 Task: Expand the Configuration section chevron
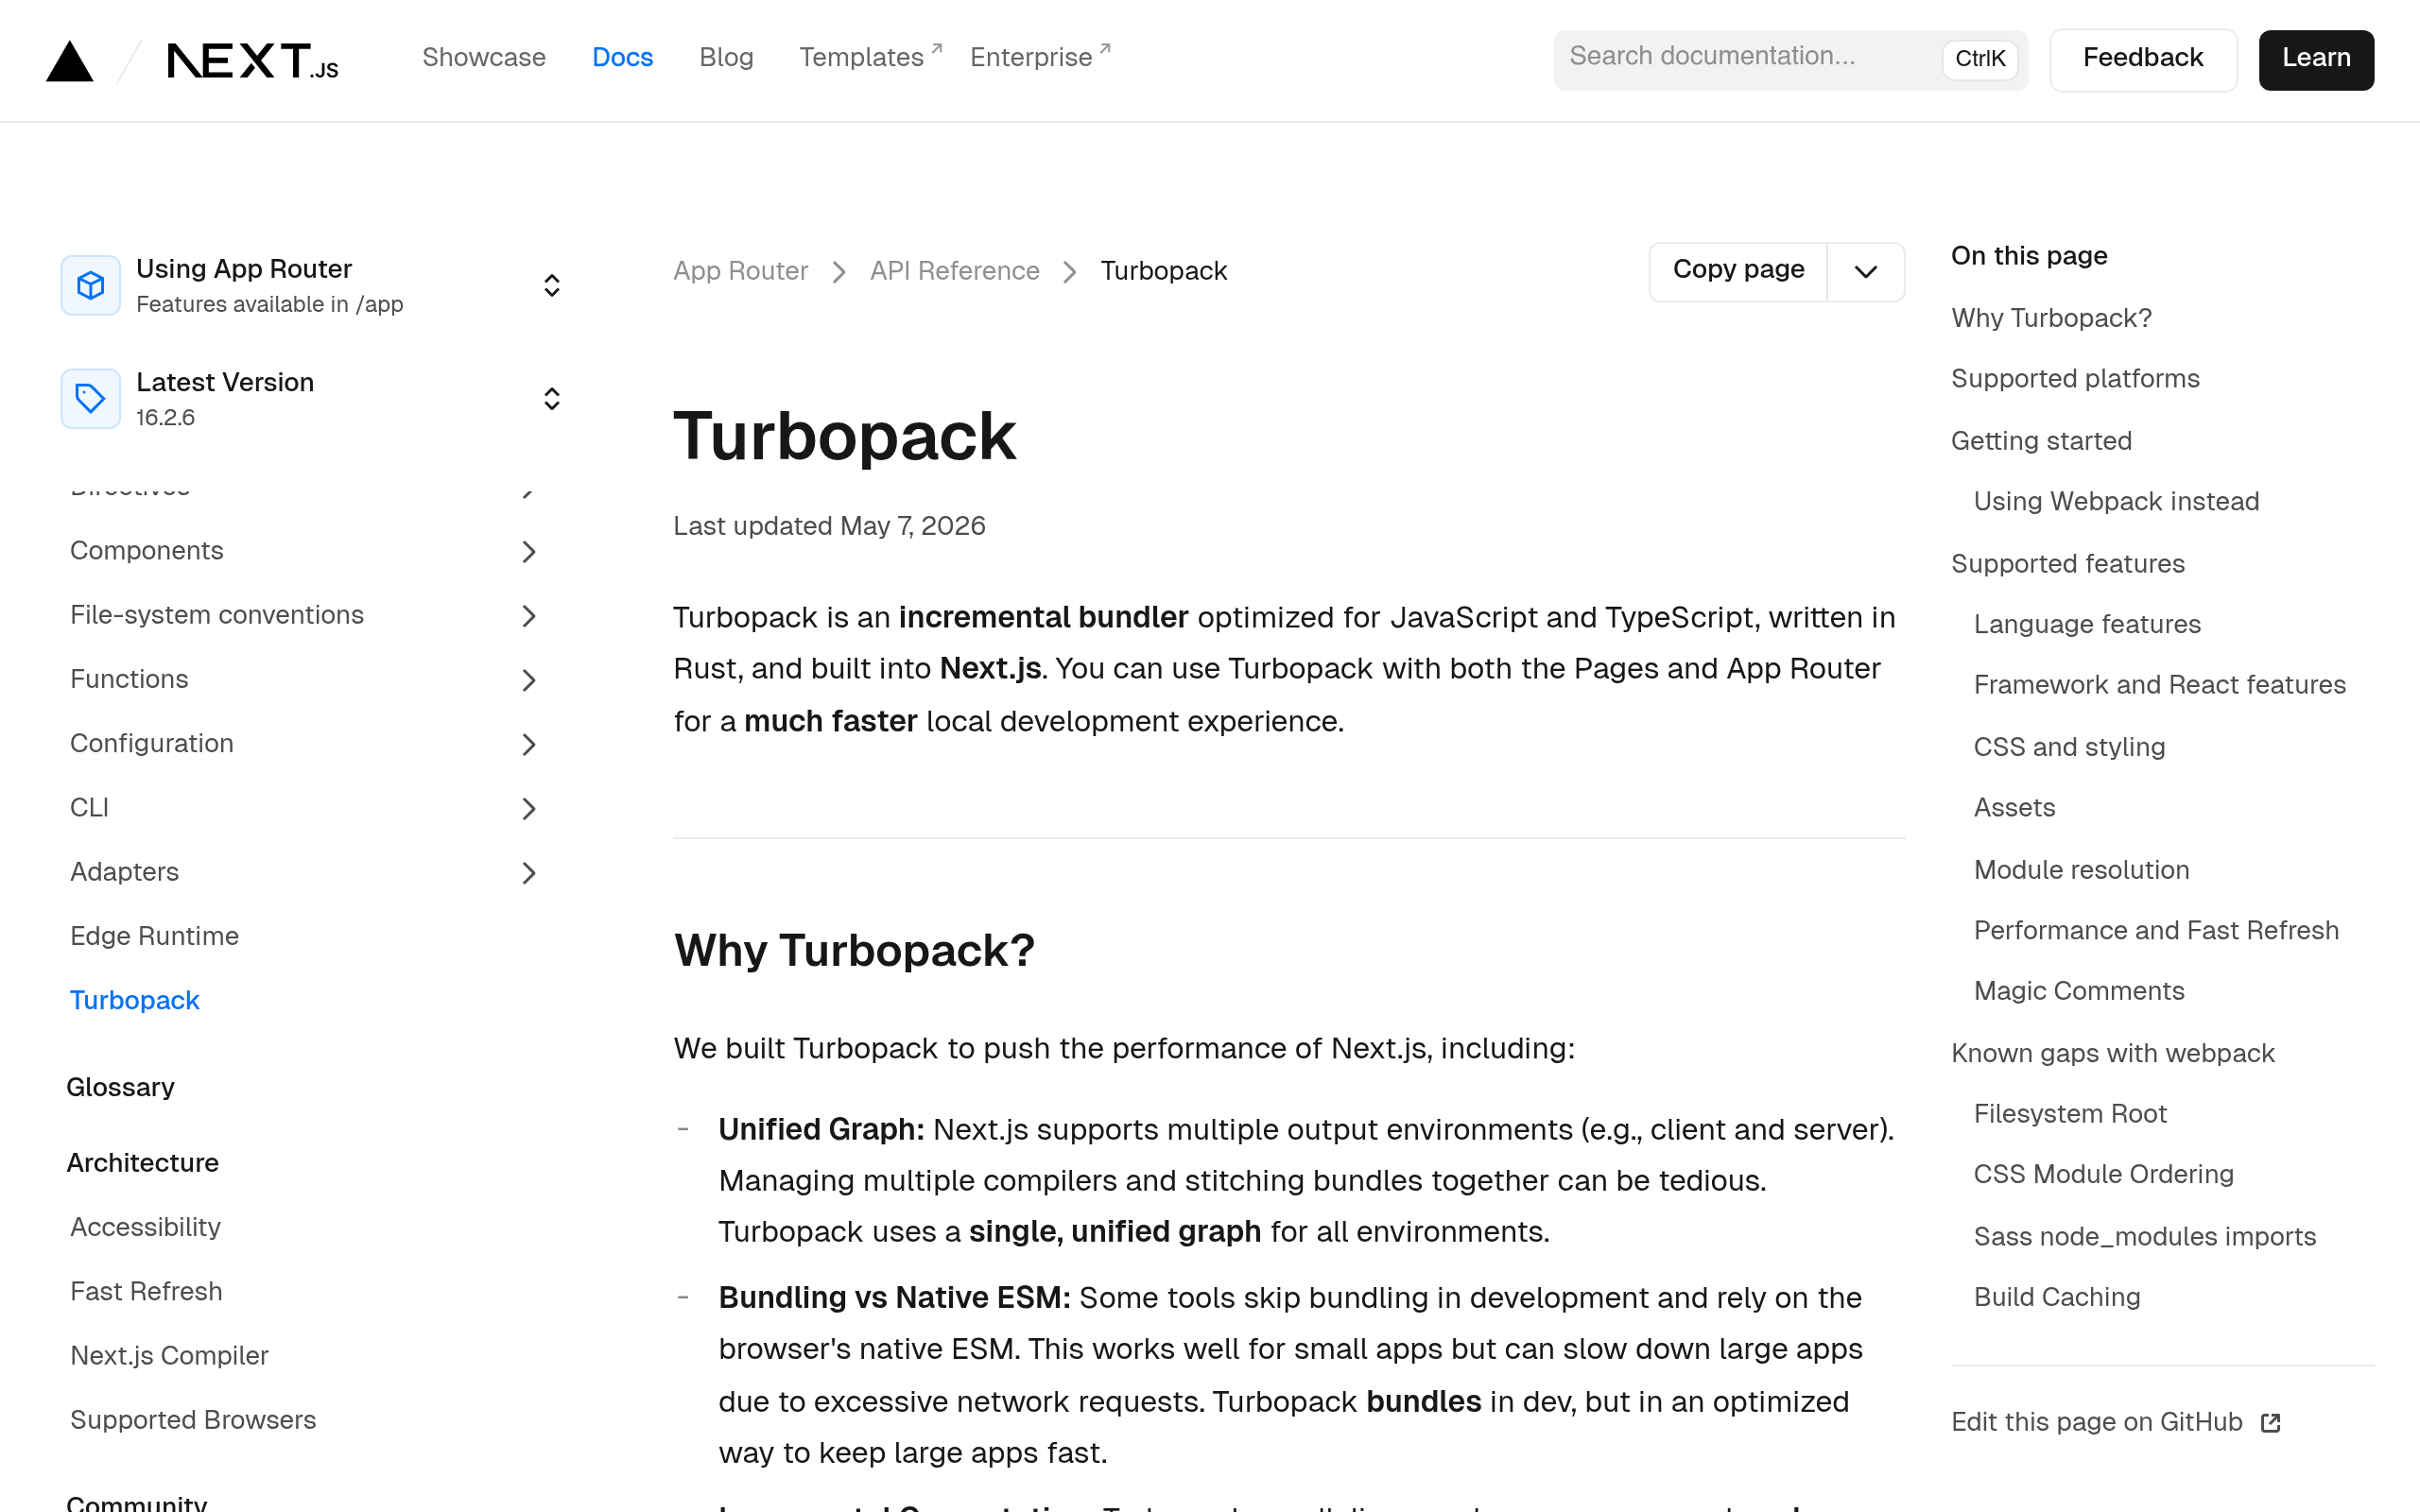click(529, 744)
